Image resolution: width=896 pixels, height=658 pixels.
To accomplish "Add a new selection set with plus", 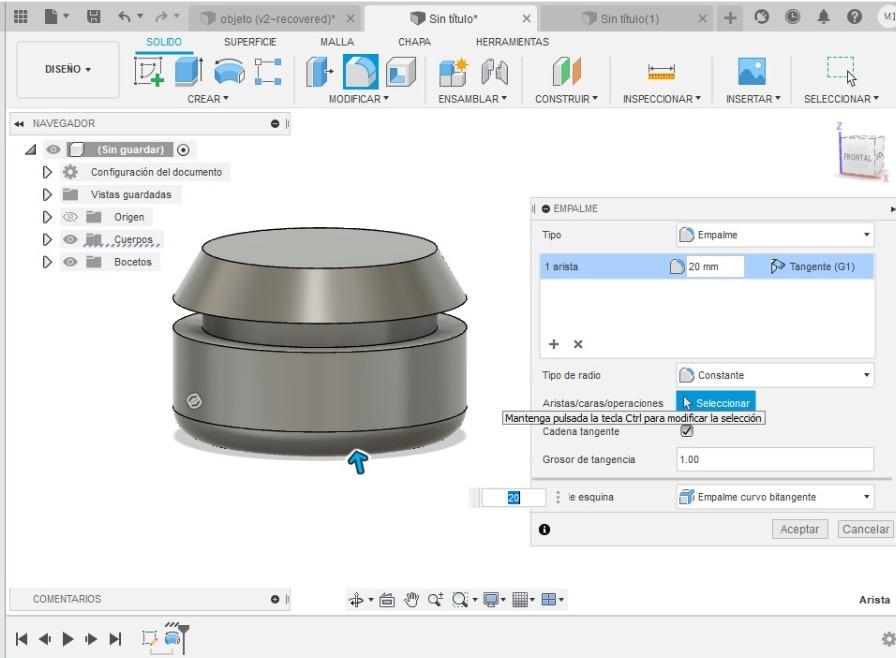I will click(553, 344).
